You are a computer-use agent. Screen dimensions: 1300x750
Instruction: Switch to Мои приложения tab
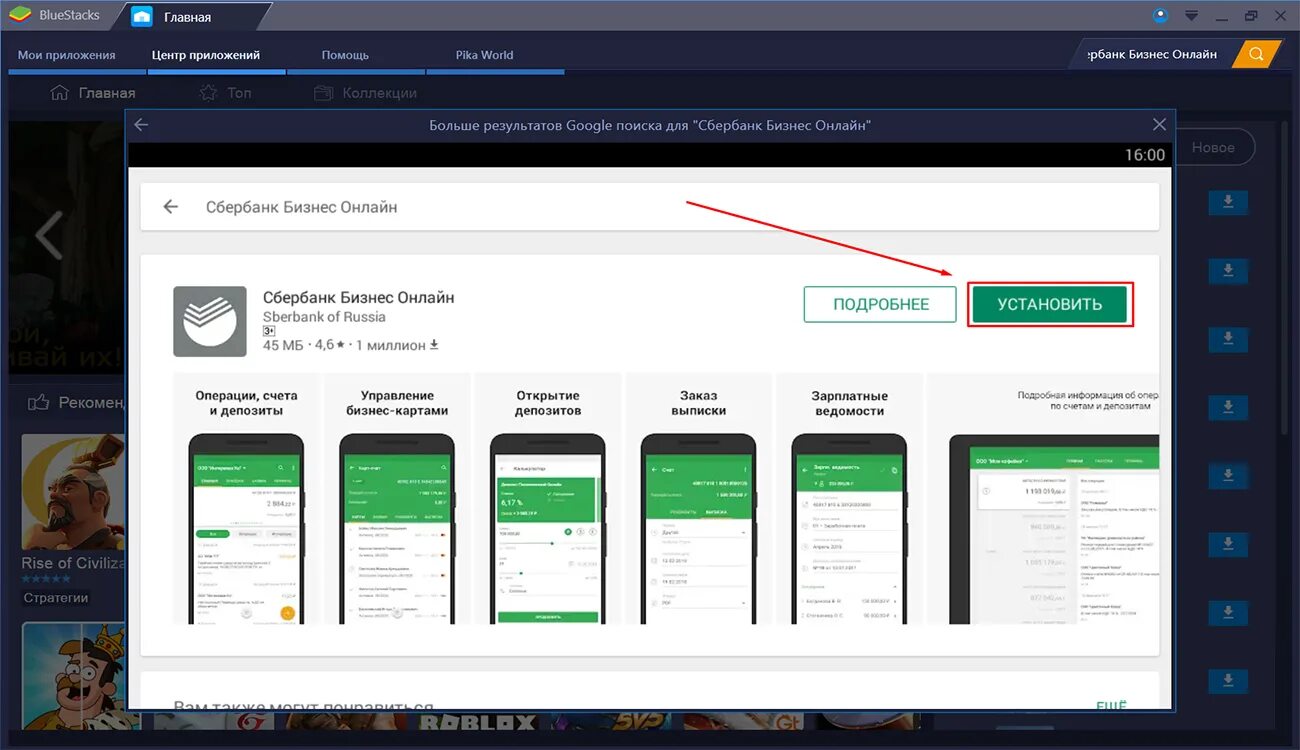(67, 55)
